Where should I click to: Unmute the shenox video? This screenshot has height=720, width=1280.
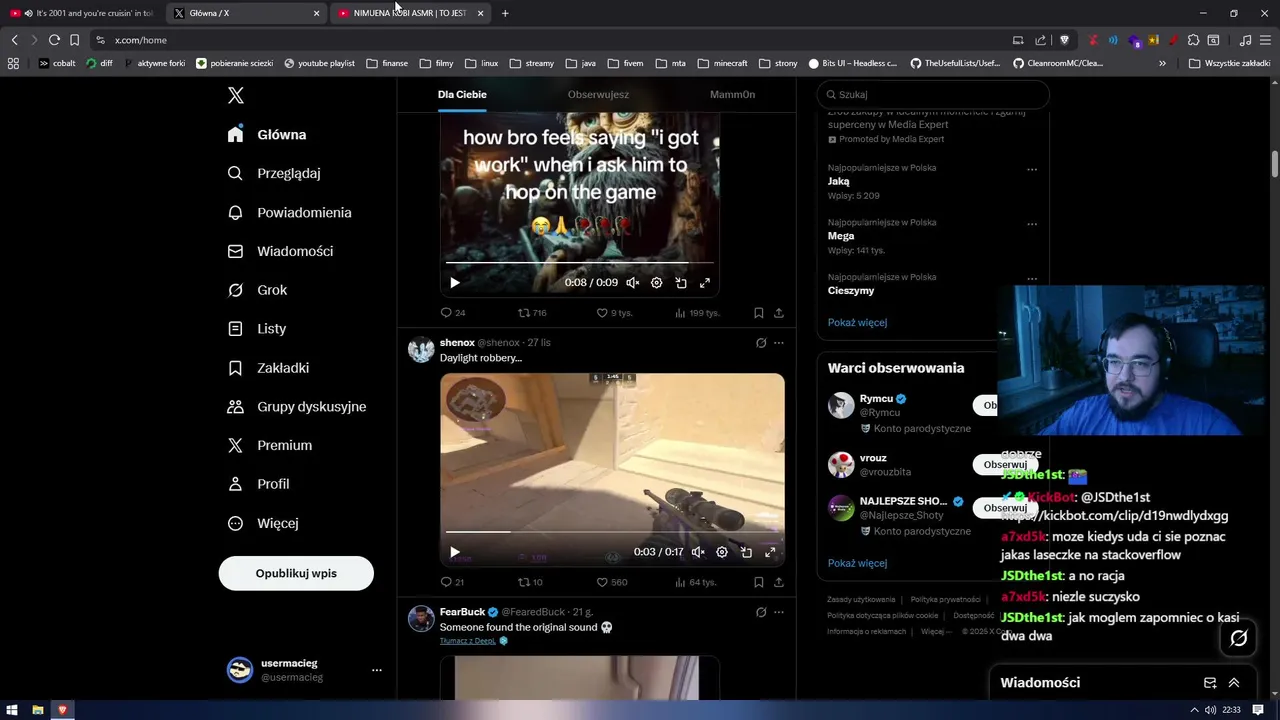(x=698, y=552)
